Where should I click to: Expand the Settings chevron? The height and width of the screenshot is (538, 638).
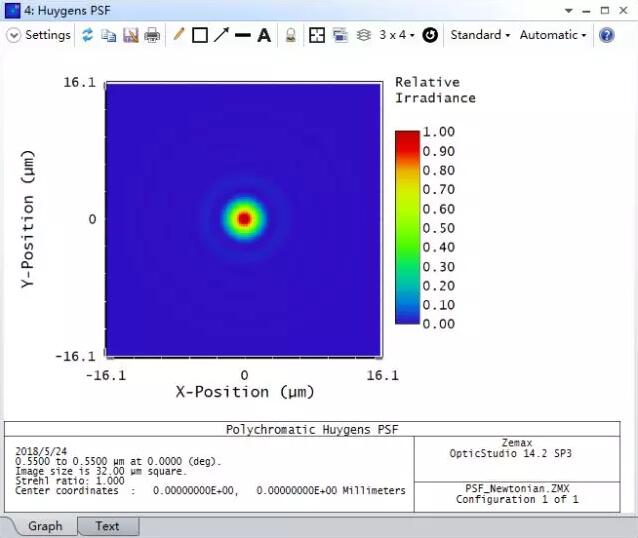(x=14, y=35)
